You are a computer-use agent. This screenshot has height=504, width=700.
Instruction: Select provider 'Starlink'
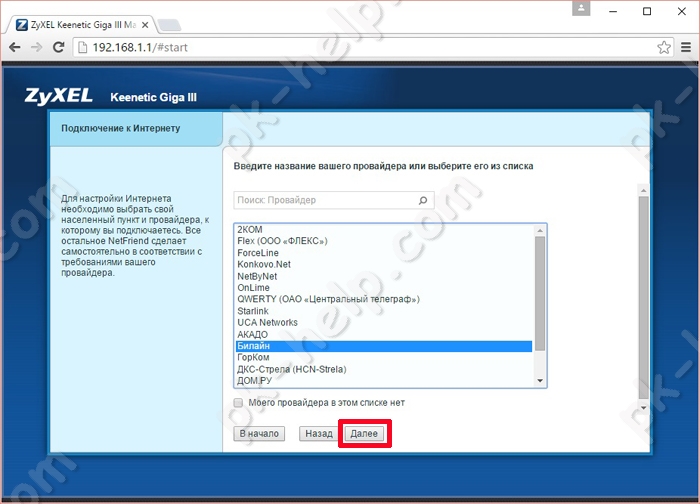pos(384,311)
